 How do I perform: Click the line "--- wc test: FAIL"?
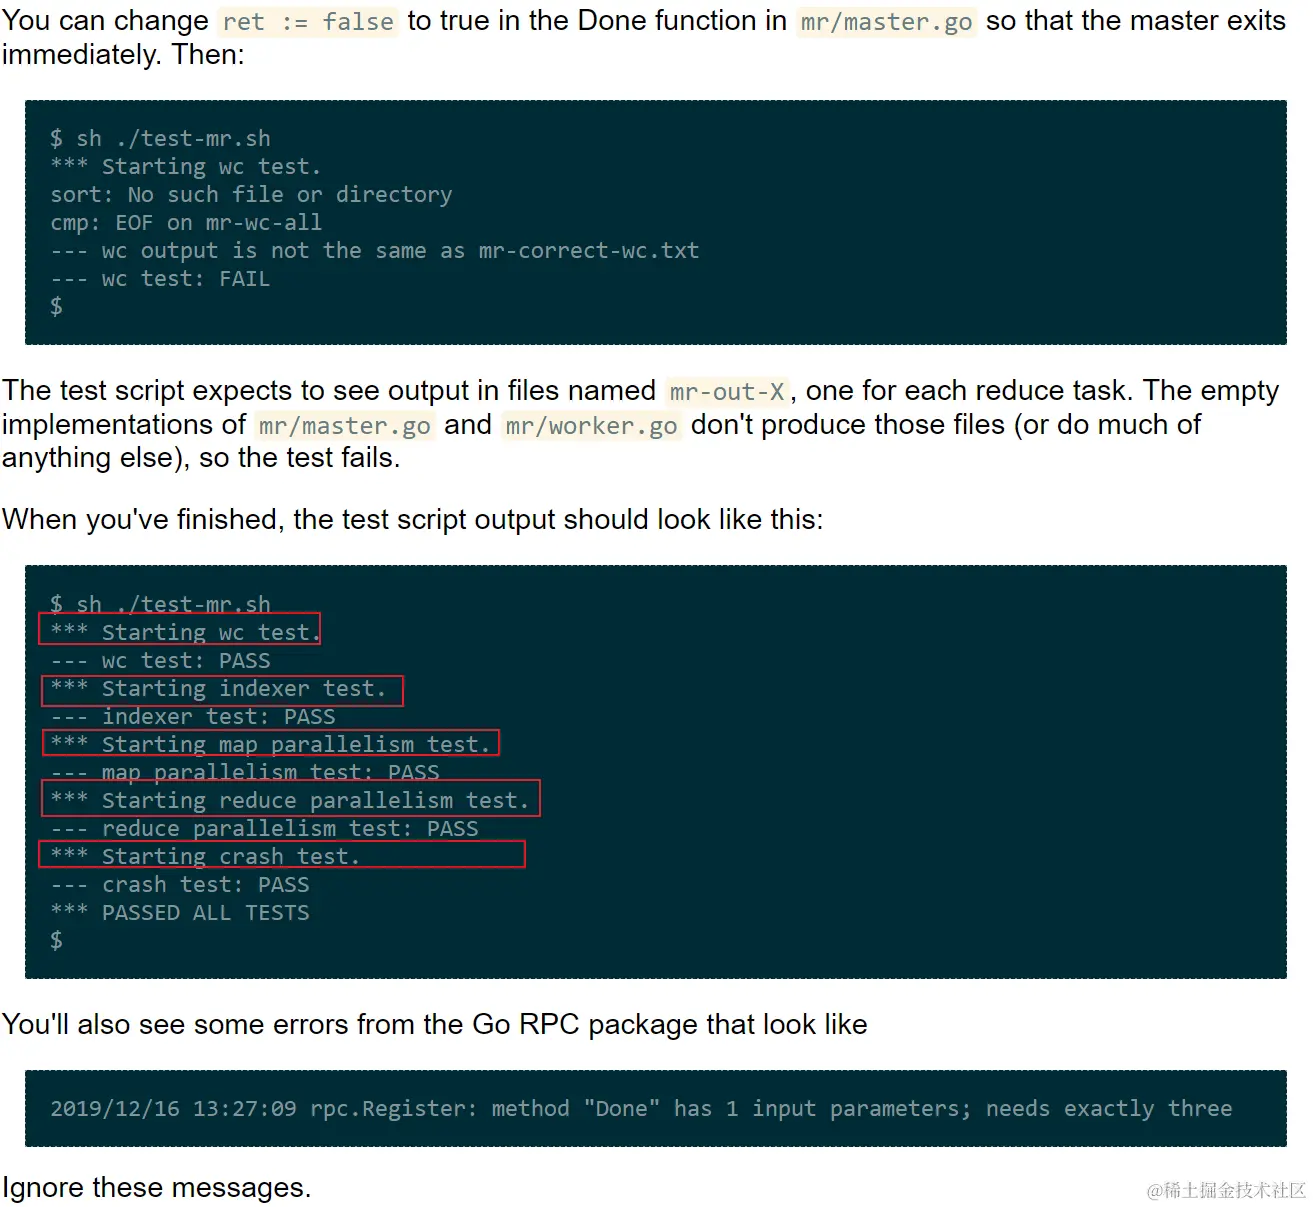(160, 279)
